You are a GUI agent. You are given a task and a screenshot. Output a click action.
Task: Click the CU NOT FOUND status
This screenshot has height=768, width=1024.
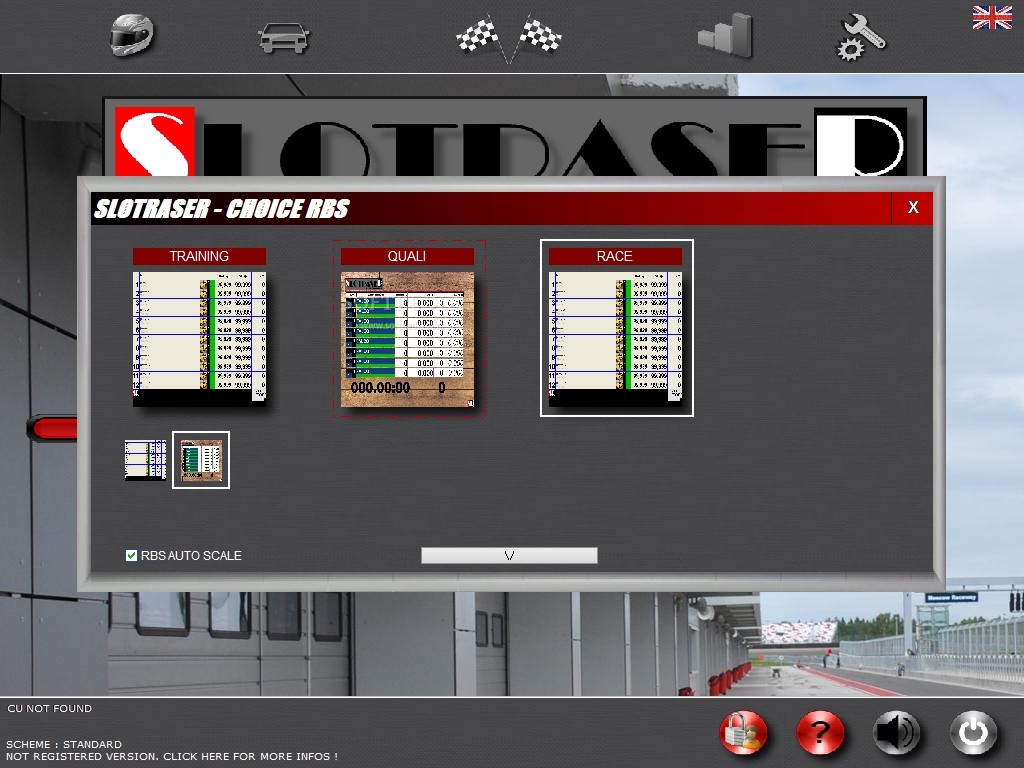point(50,709)
